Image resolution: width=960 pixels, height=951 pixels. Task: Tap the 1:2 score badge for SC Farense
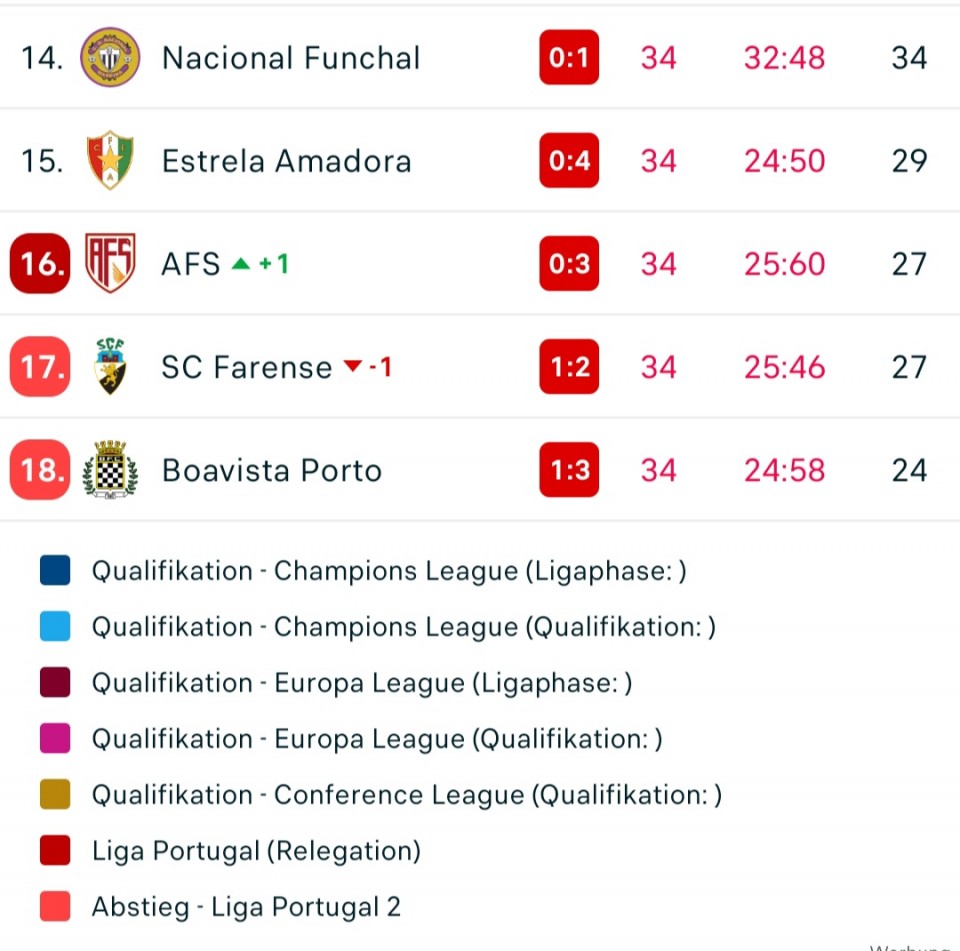(569, 366)
